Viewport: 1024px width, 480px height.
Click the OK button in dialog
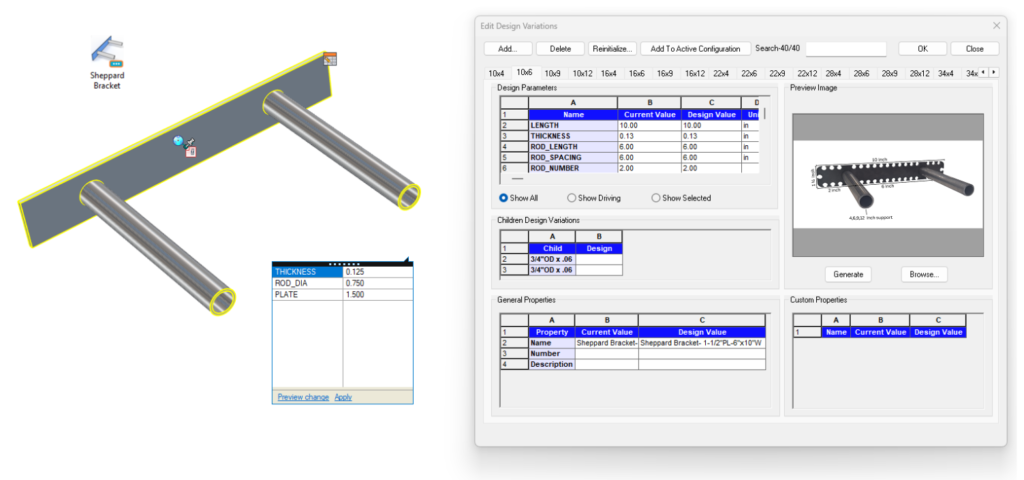[922, 49]
